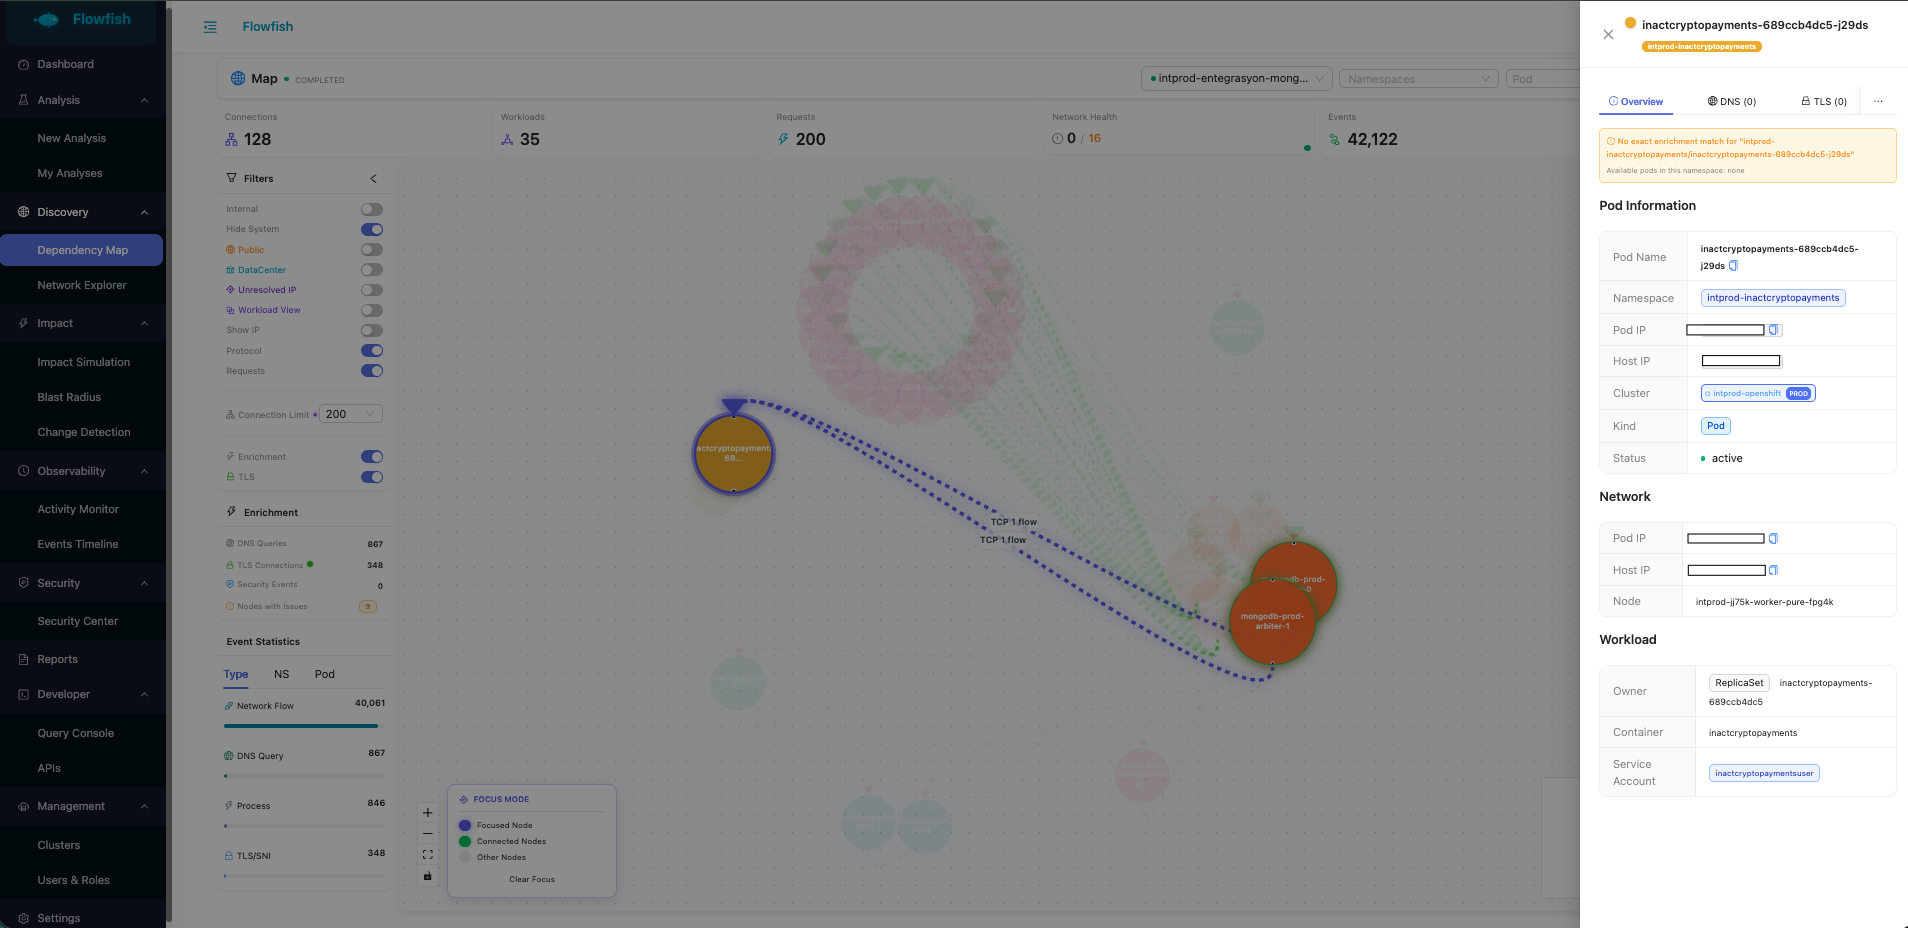Click the Map globe icon

(x=238, y=78)
